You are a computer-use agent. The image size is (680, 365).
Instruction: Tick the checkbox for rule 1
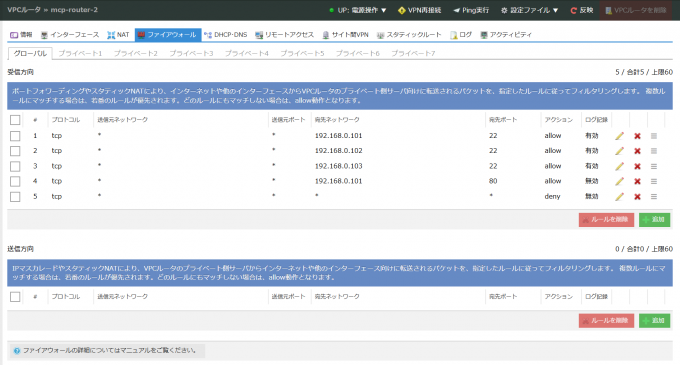[15, 136]
